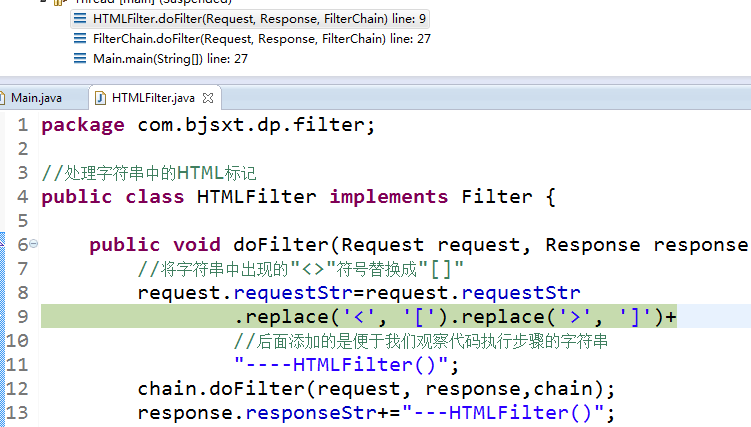Click the Main.main stack frame icon
This screenshot has height=427, width=751.
pos(80,58)
